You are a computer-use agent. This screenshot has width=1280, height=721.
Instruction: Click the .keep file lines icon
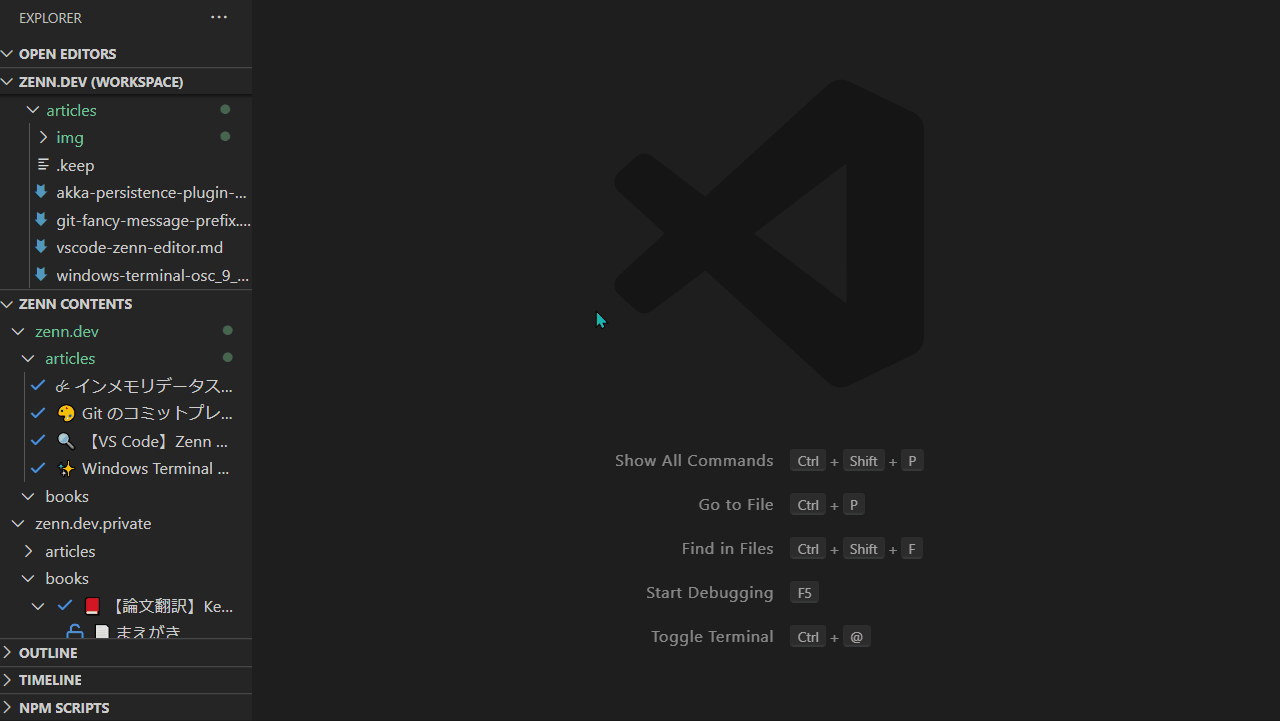[43, 164]
